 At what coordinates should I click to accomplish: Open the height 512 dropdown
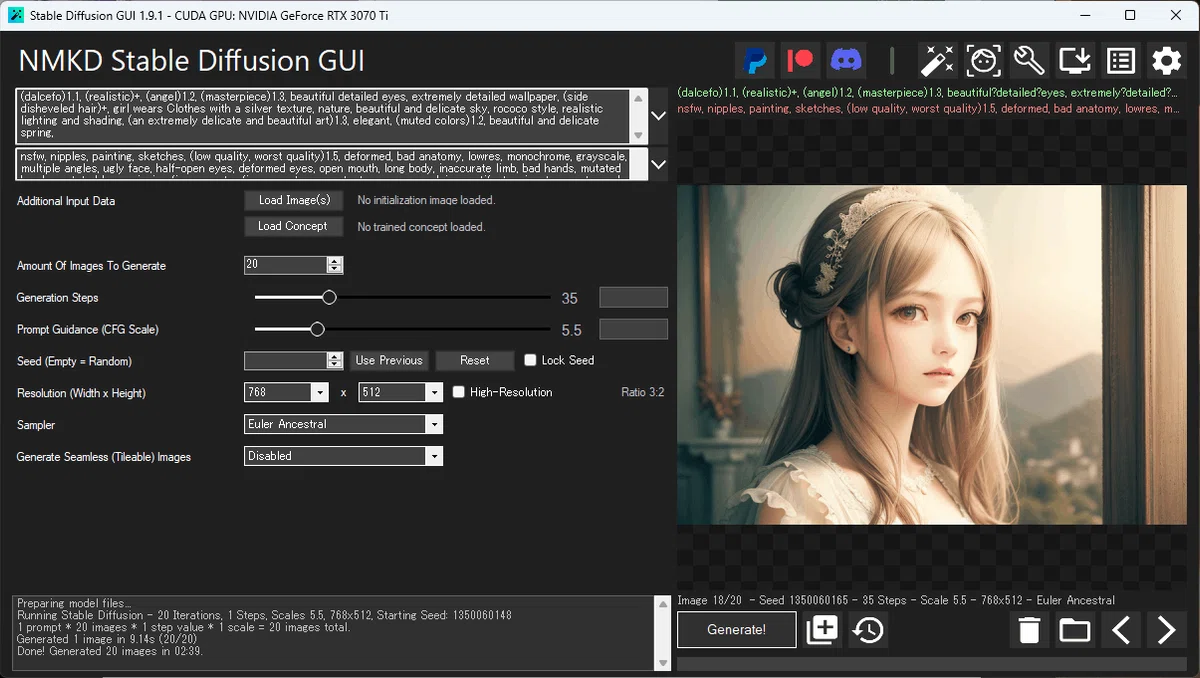tap(434, 393)
